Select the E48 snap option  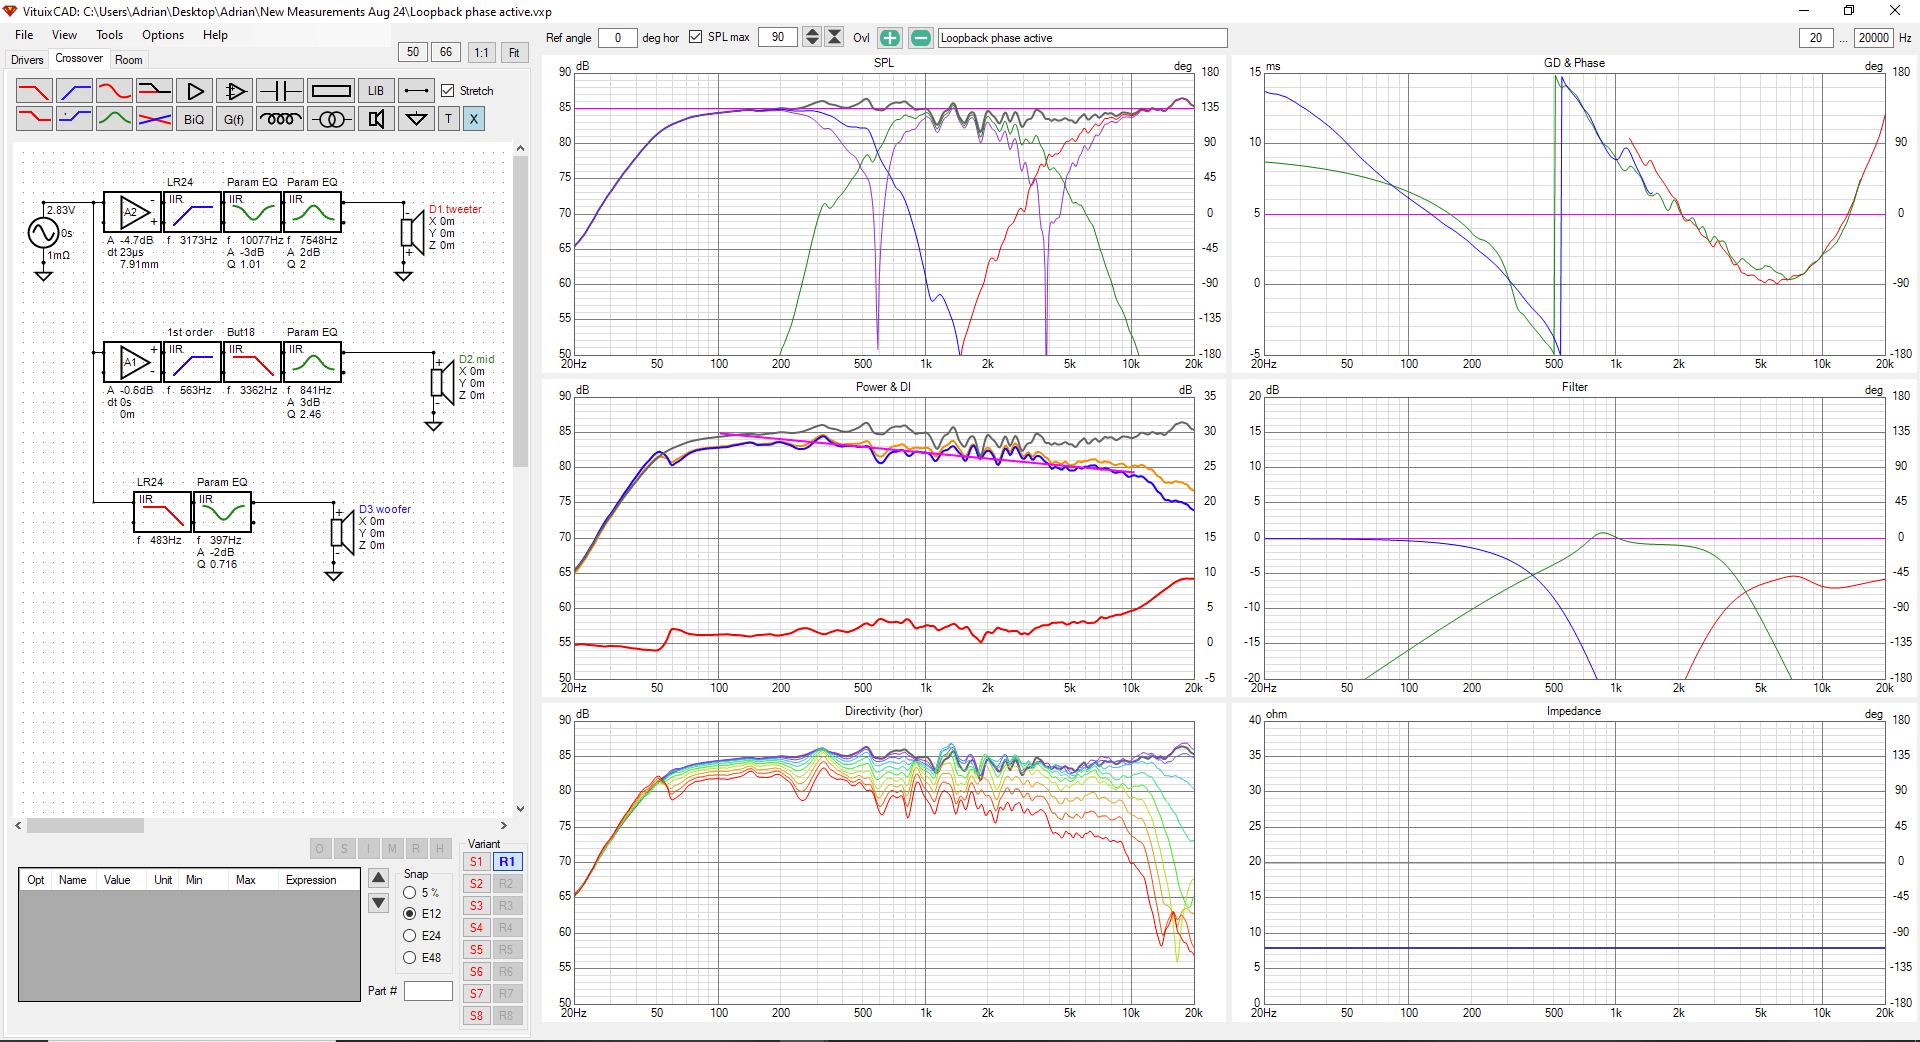(410, 958)
